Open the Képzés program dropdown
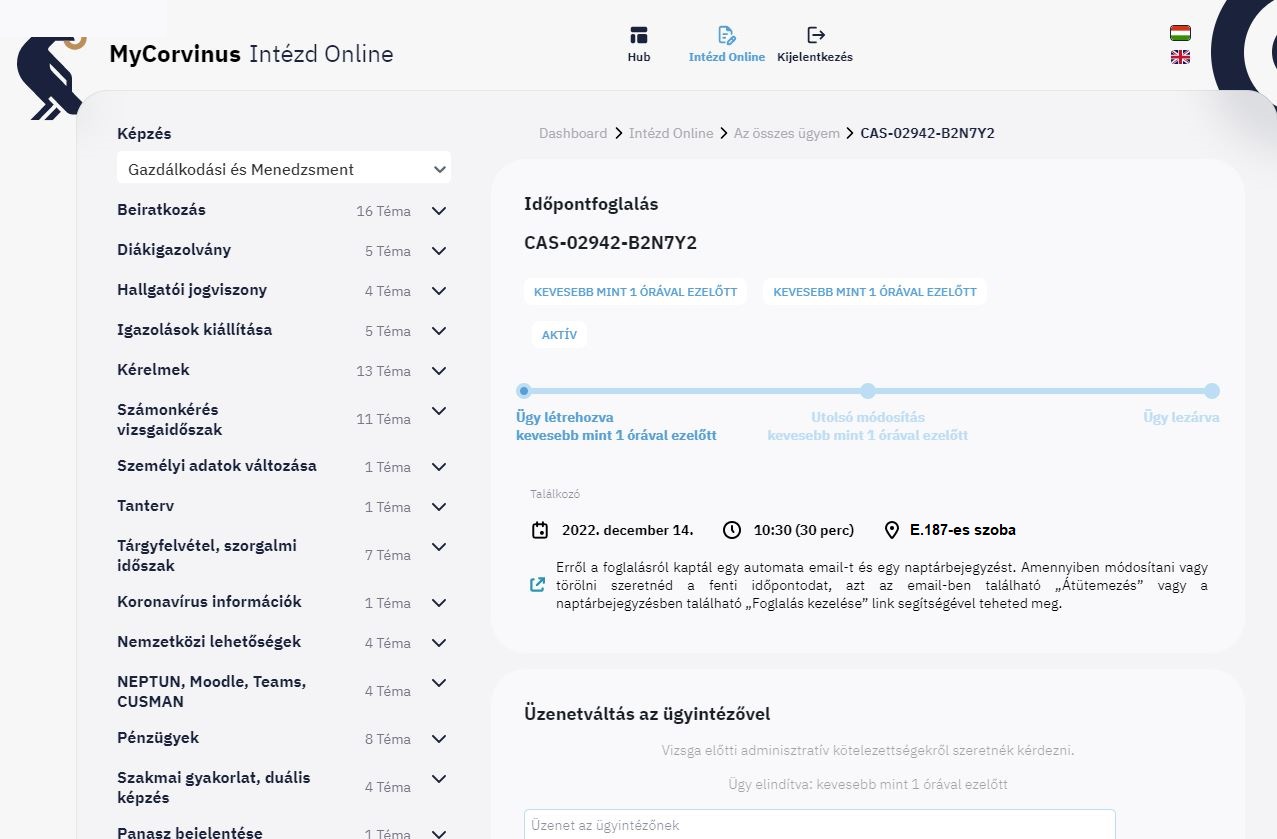Viewport: 1277px width, 839px height. tap(284, 169)
